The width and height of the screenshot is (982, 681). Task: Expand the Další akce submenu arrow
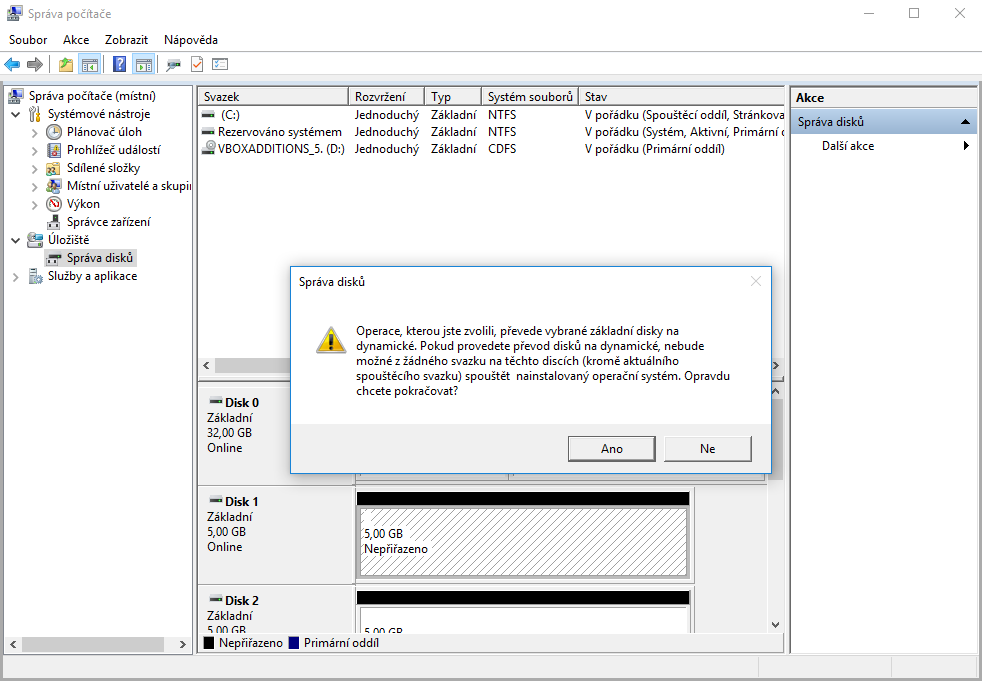pos(966,146)
